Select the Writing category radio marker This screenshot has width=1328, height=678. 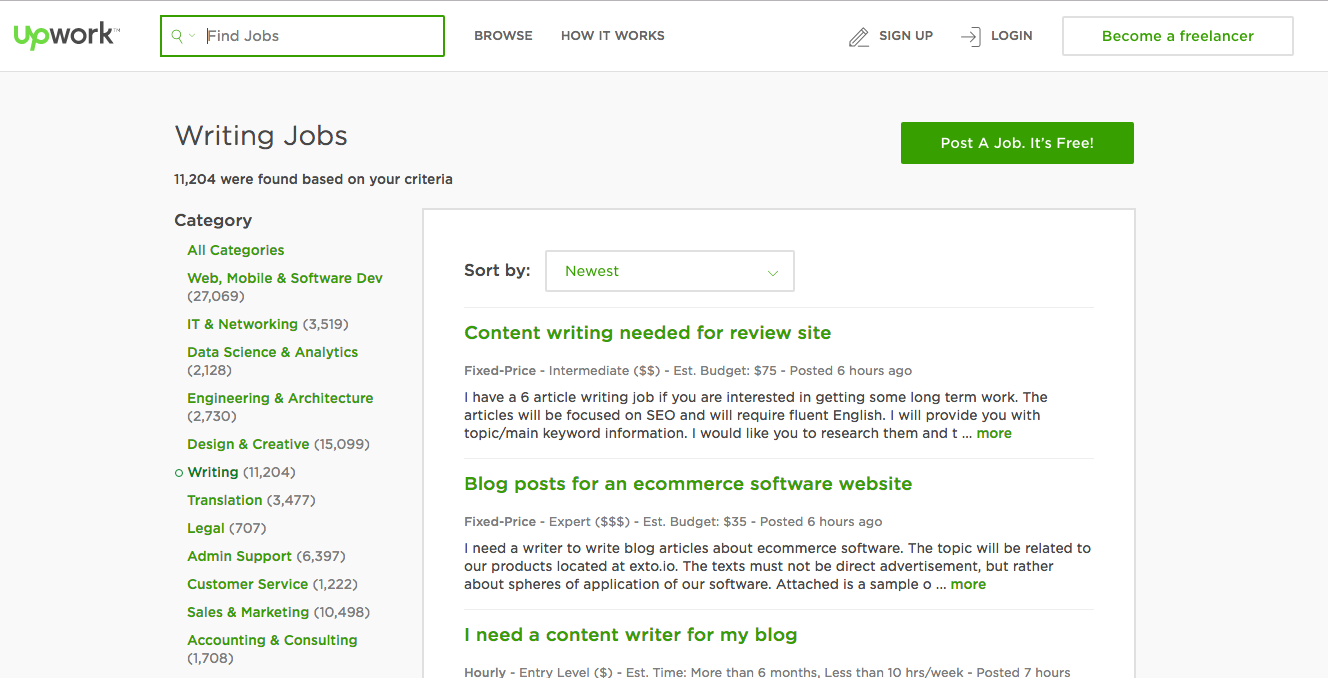tap(179, 473)
